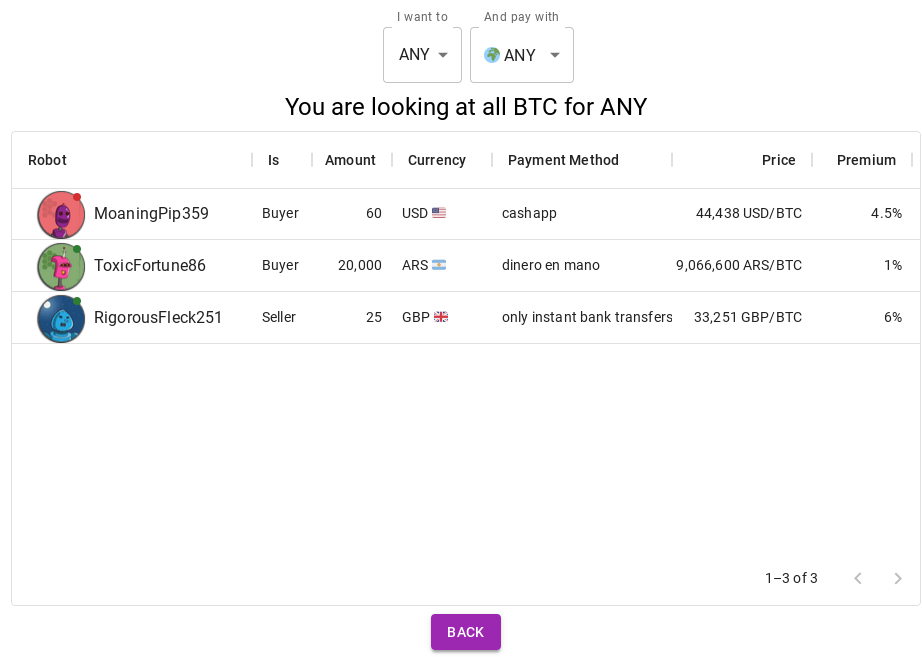The image size is (922, 657).
Task: Sort by the Amount column header
Action: [x=350, y=160]
